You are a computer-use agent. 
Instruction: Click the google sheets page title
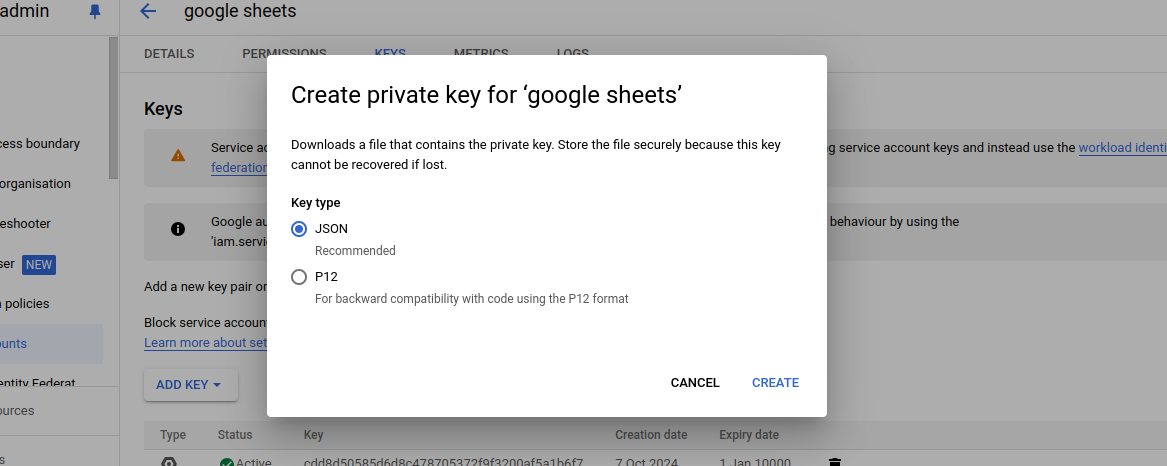pos(240,11)
